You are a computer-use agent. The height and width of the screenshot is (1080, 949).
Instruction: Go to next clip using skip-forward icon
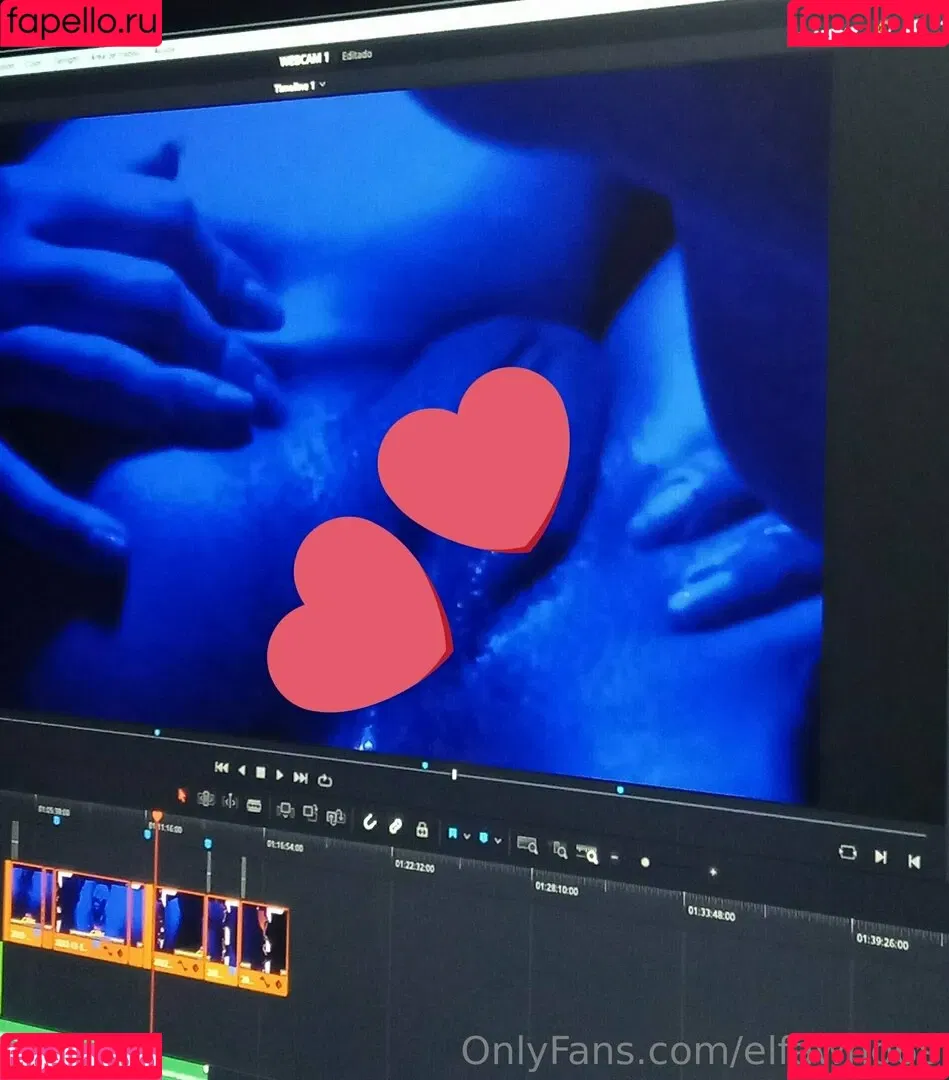pos(880,856)
